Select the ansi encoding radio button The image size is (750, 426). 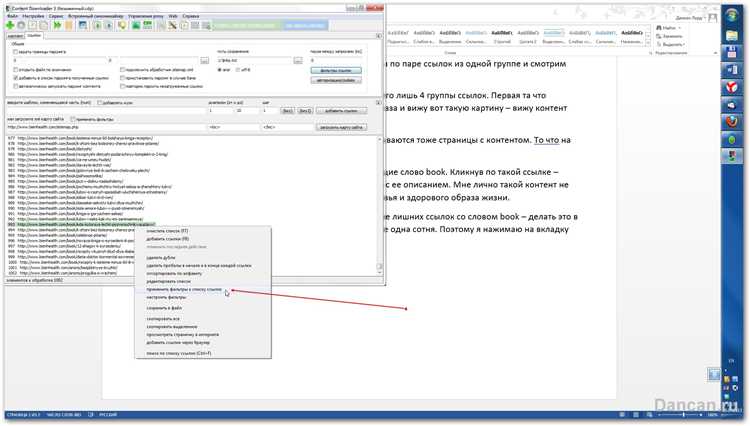pos(220,70)
